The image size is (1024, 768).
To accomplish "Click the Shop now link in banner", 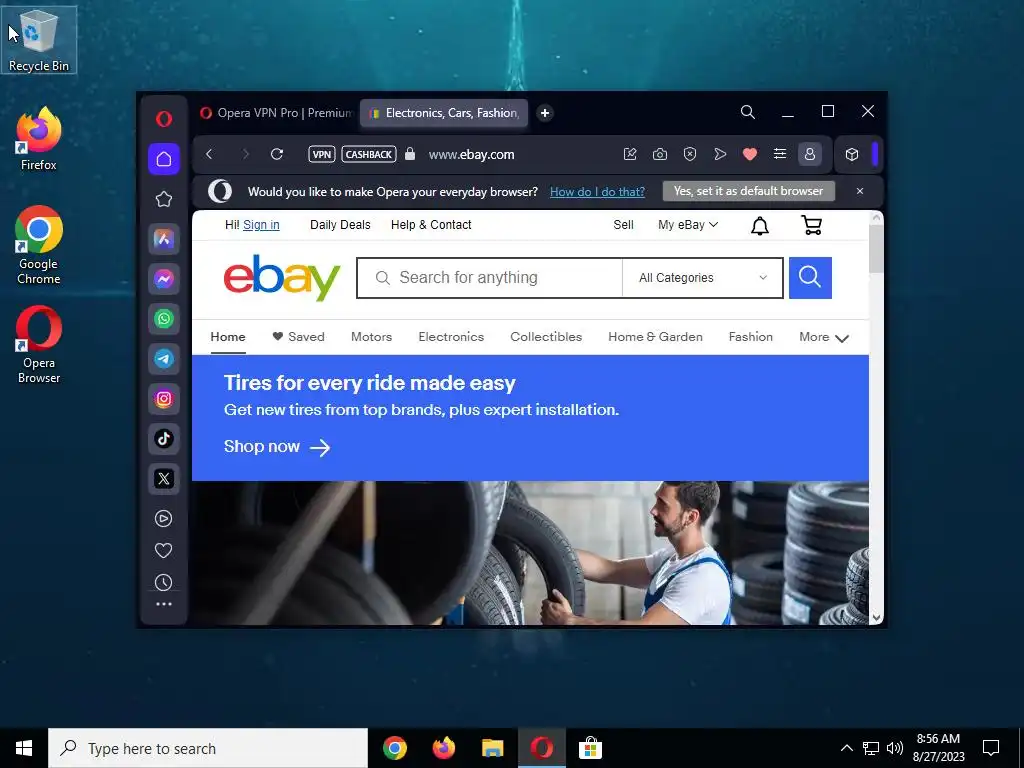I will point(277,447).
